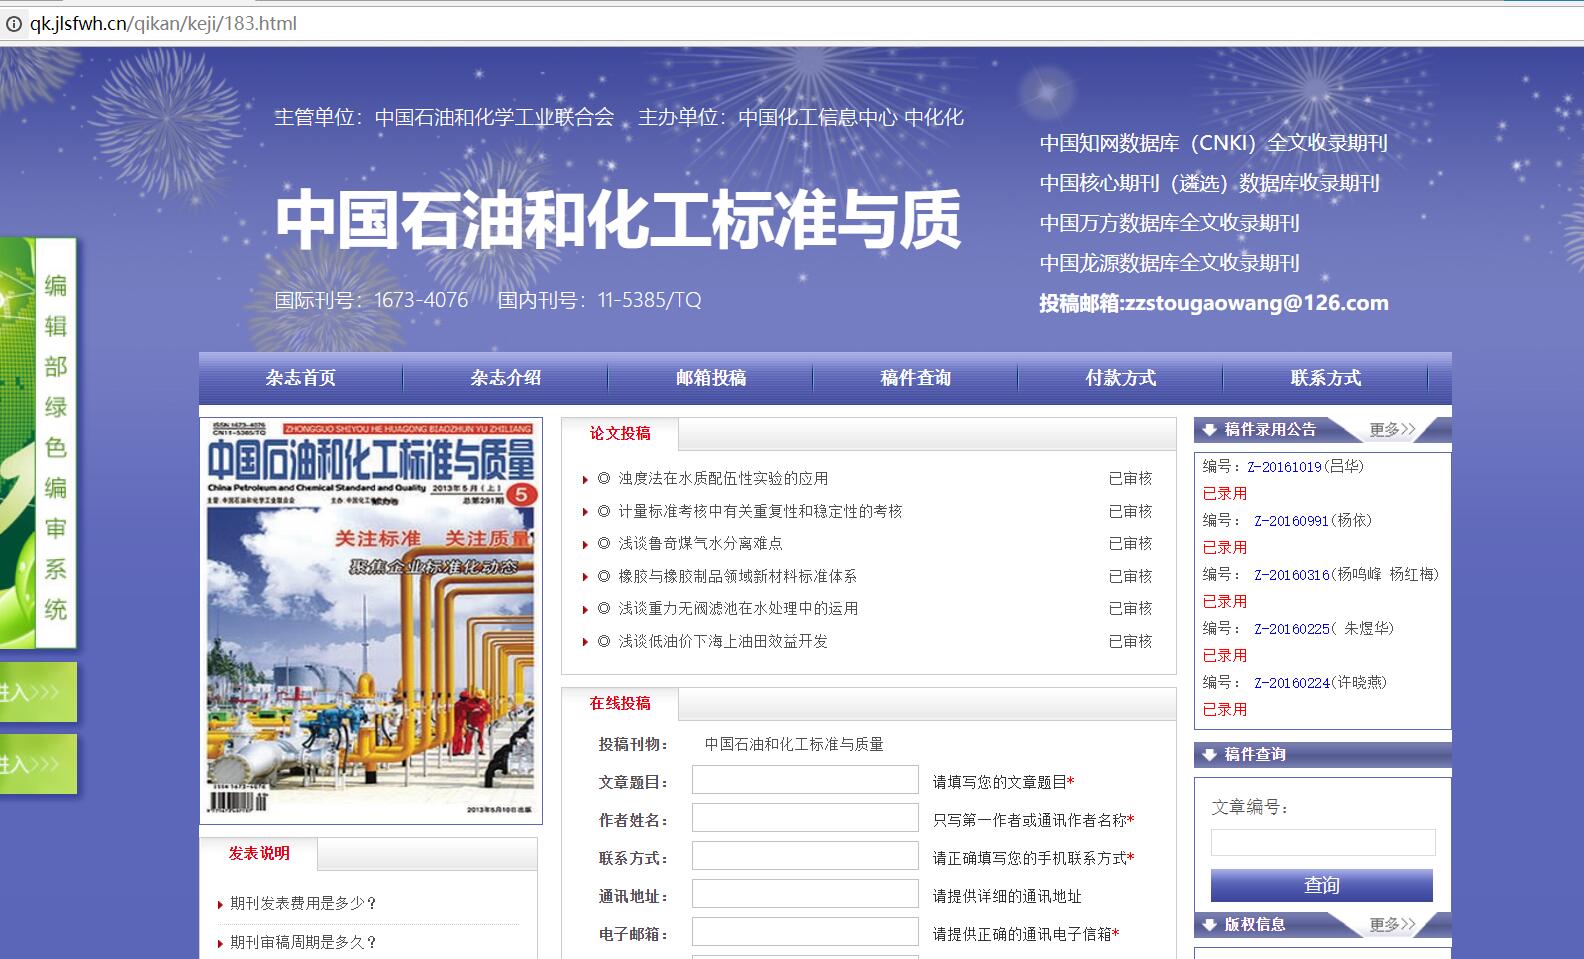This screenshot has width=1584, height=959.
Task: Open manuscript number Z-20160225
Action: pos(1292,629)
